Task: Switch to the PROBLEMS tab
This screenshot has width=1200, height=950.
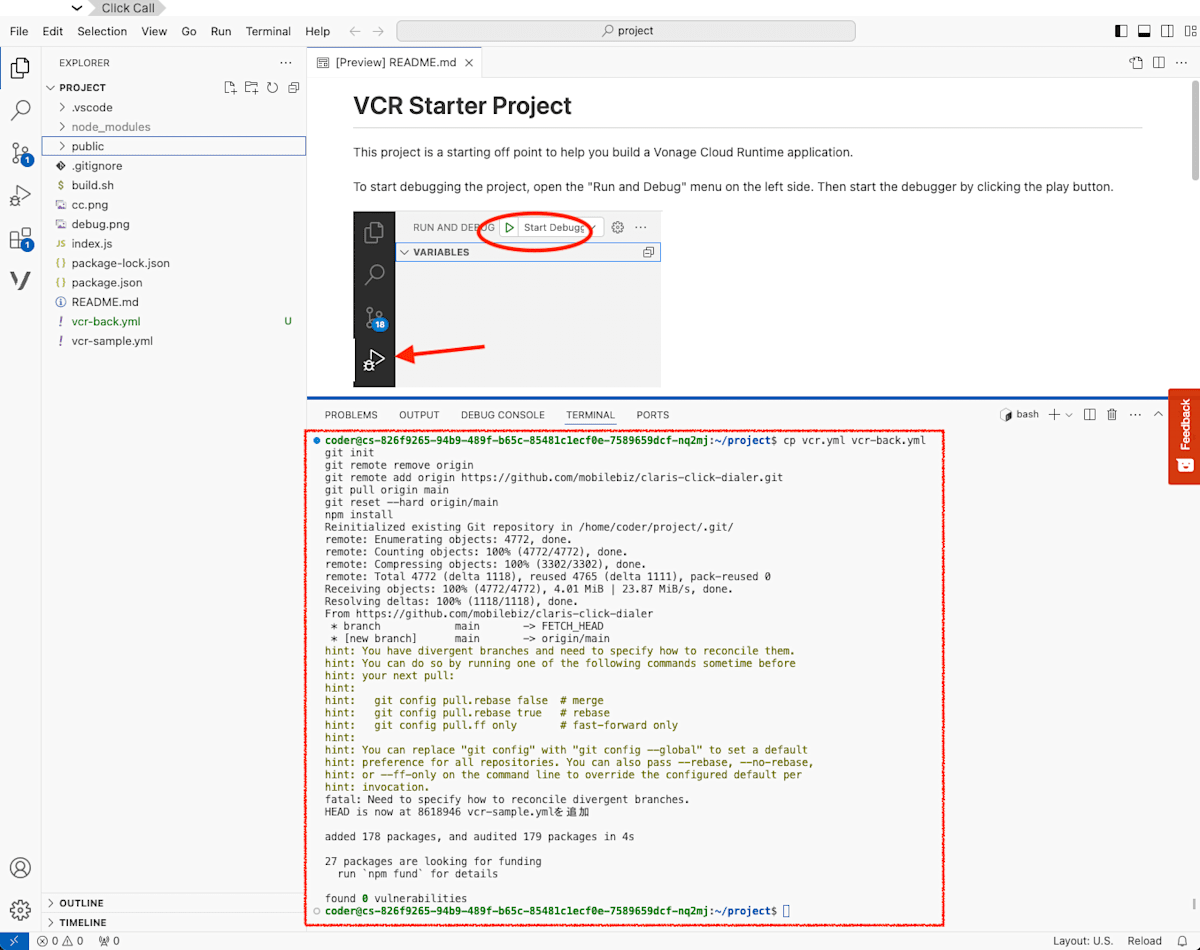Action: 351,415
